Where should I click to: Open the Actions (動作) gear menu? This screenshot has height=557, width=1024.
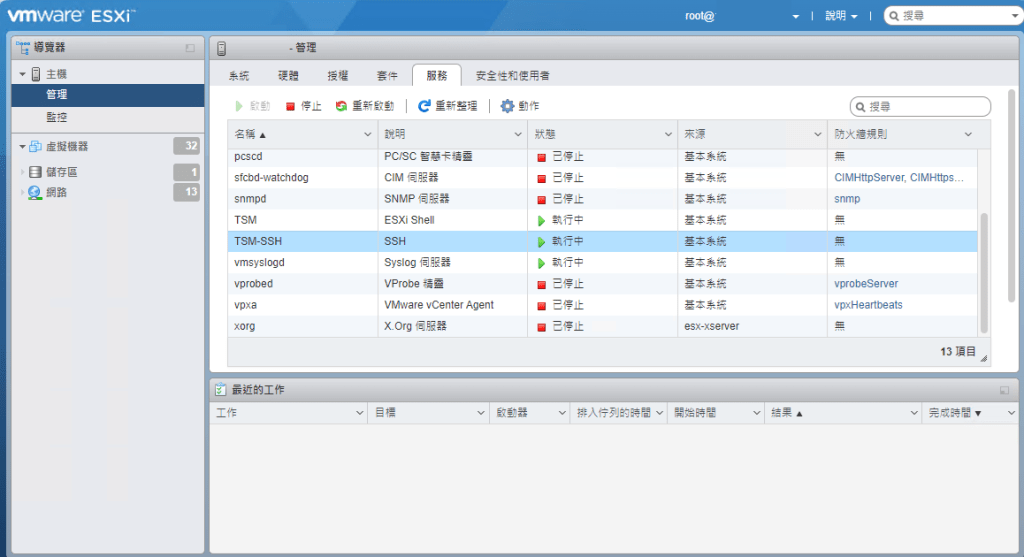pos(507,106)
